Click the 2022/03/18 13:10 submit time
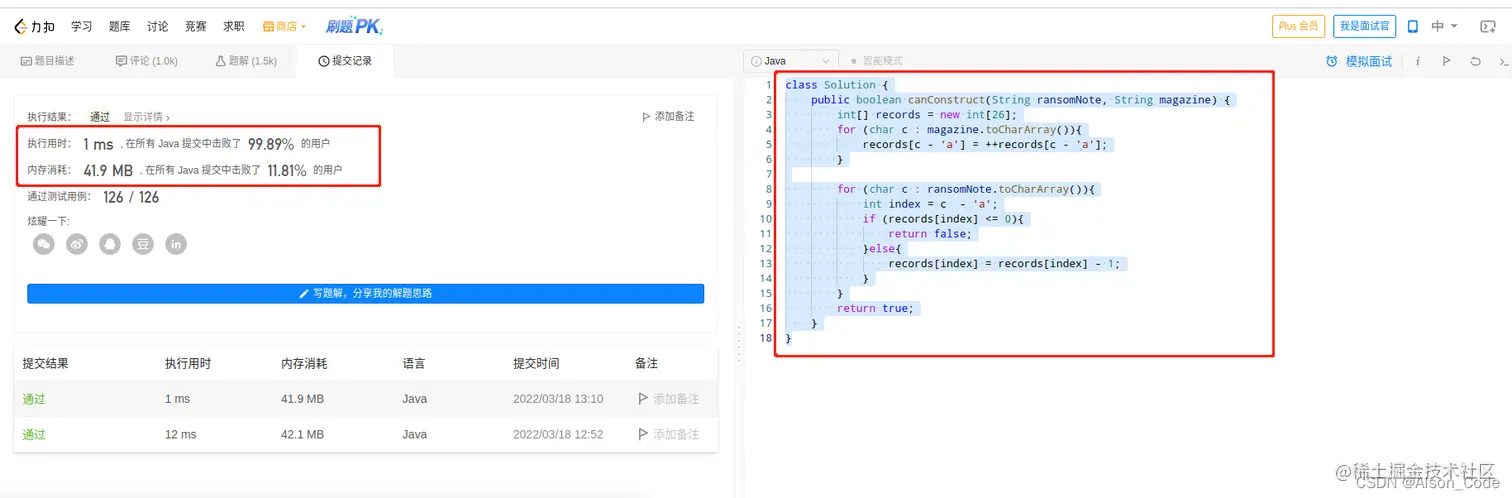1512x498 pixels. click(558, 399)
